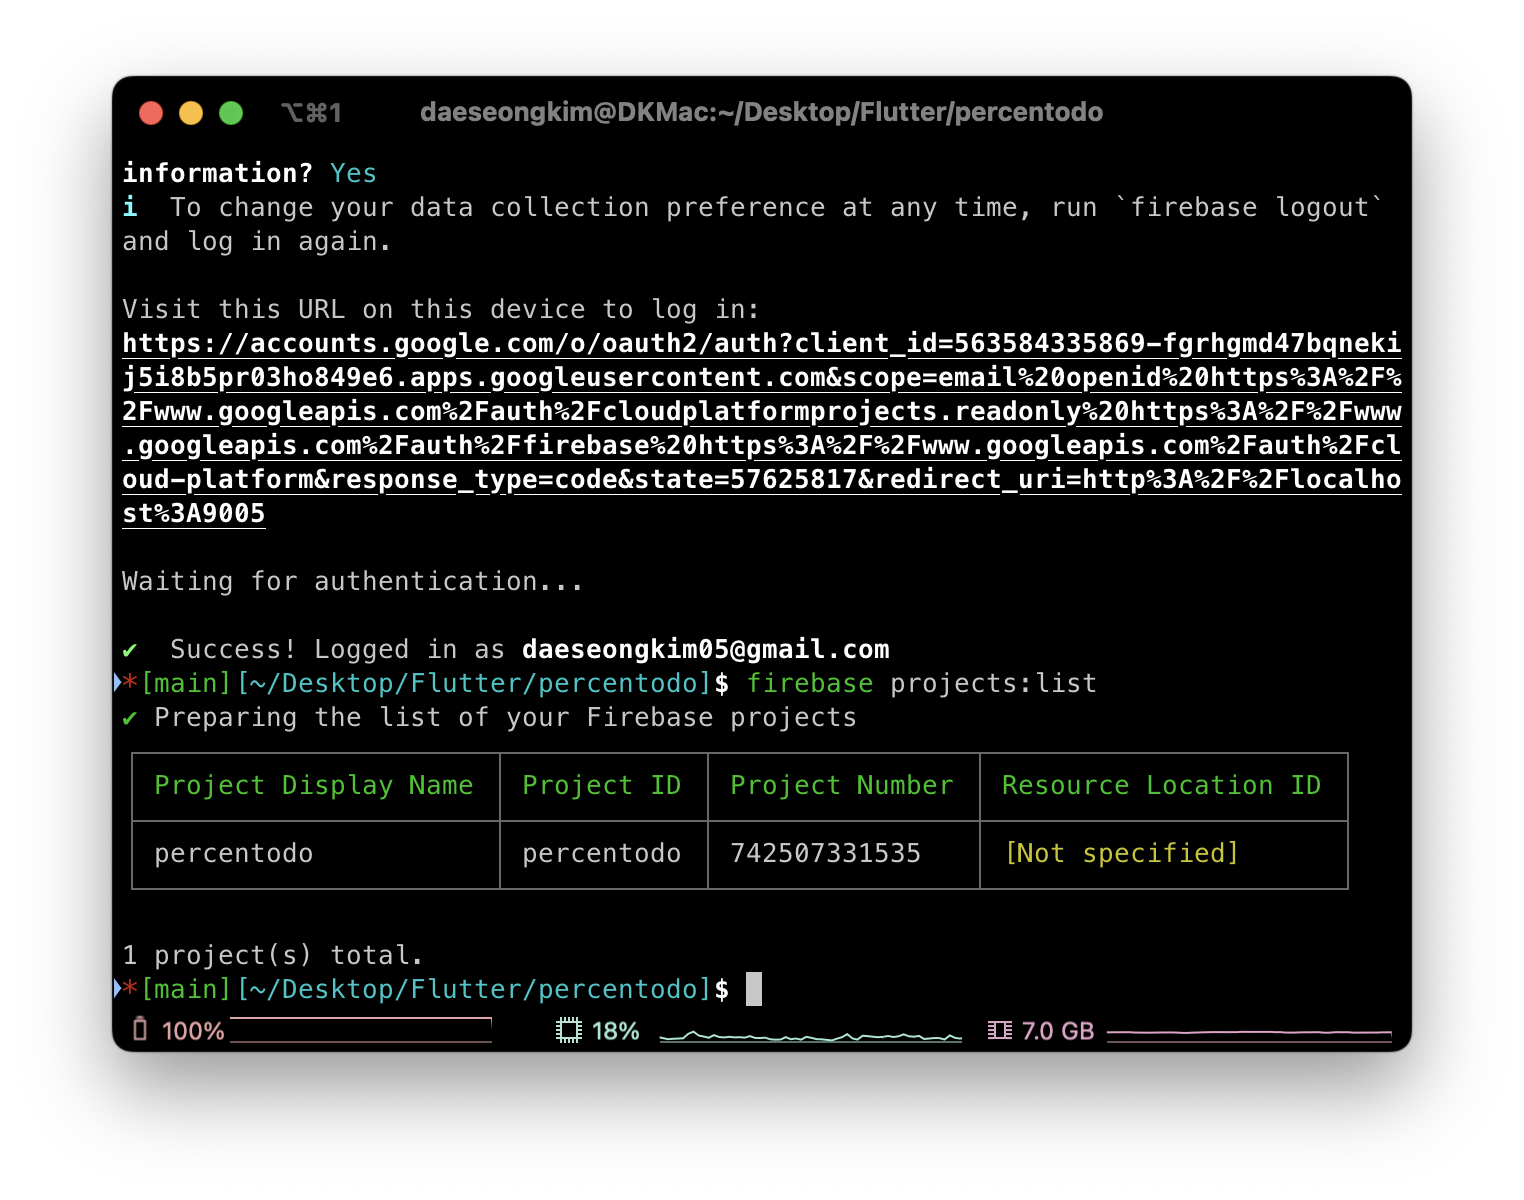
Task: Click the email daeseongkim05@gmail.com
Action: [x=706, y=649]
